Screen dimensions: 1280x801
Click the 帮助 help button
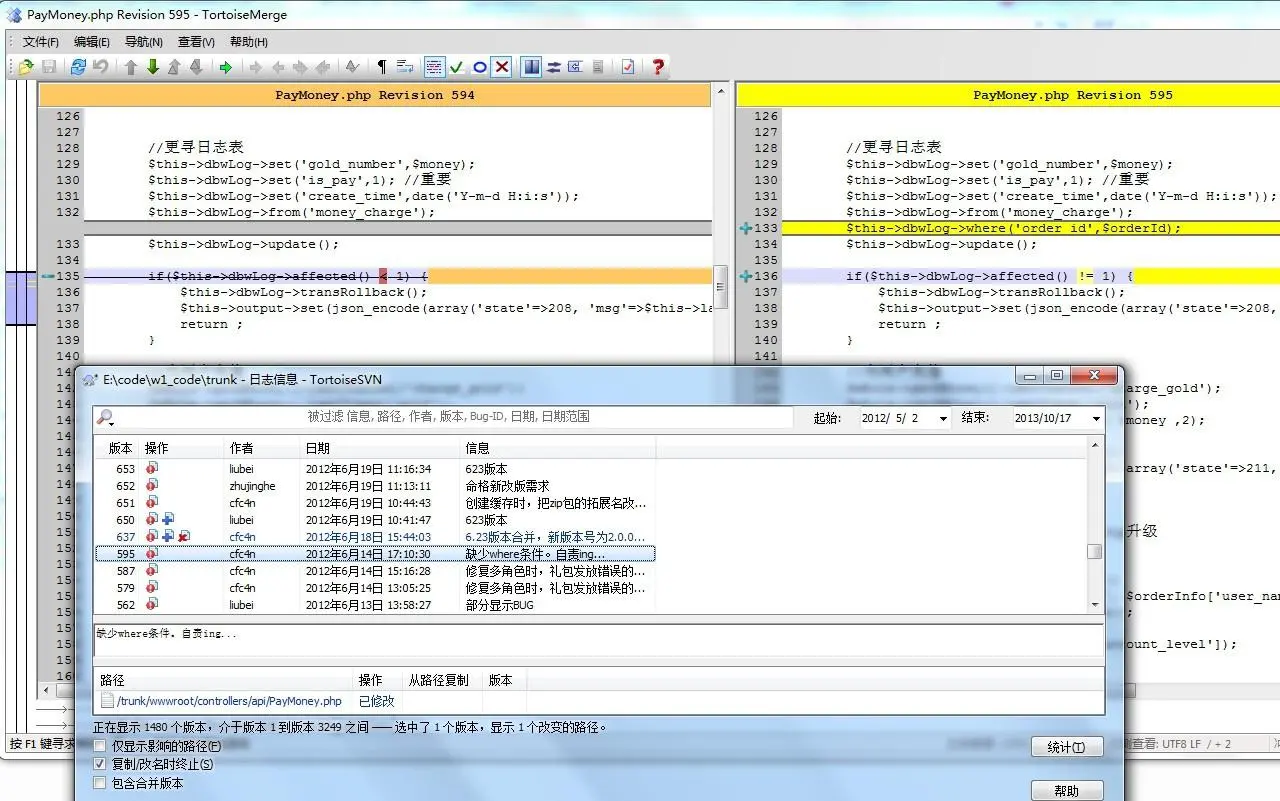click(x=1067, y=790)
